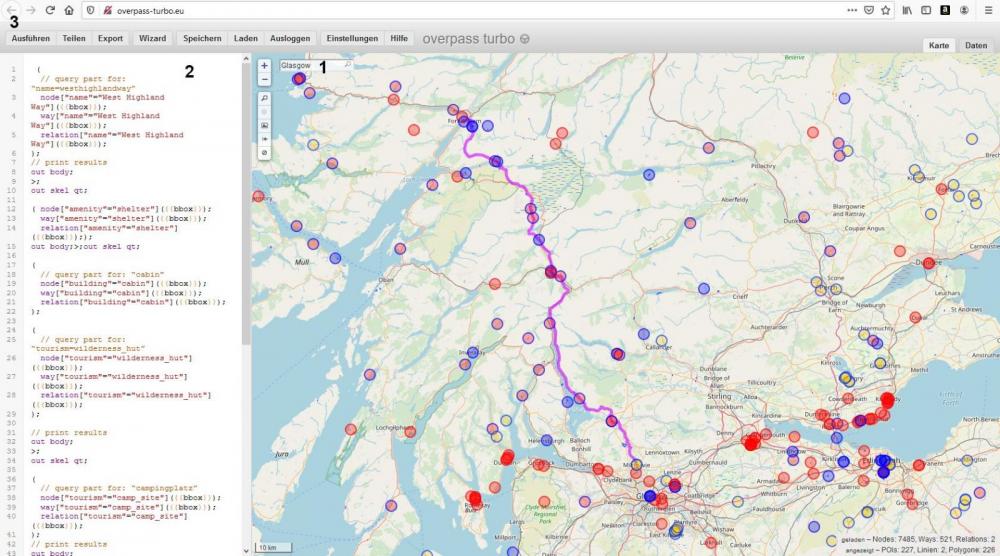
Task: Click the zoom-to-data magnifier map control
Action: (x=264, y=98)
